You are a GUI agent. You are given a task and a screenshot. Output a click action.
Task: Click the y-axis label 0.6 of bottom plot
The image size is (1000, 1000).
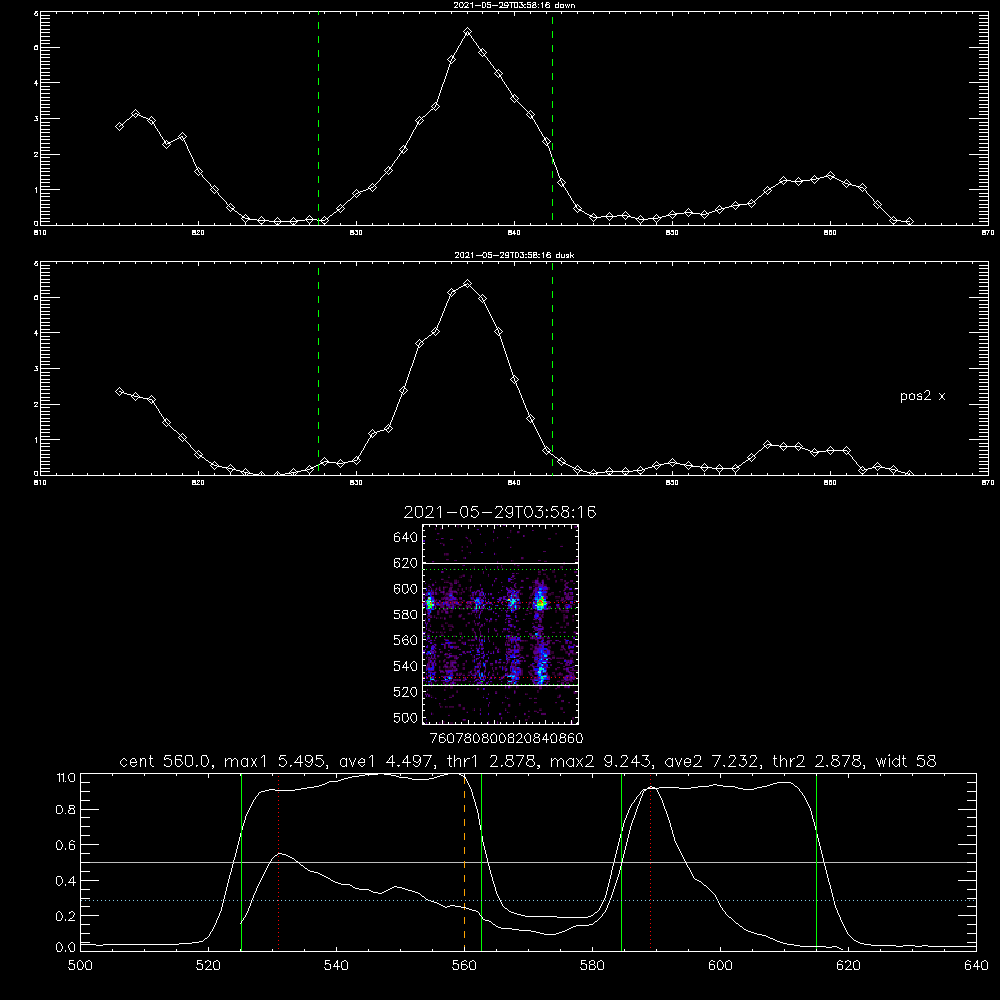(66, 845)
